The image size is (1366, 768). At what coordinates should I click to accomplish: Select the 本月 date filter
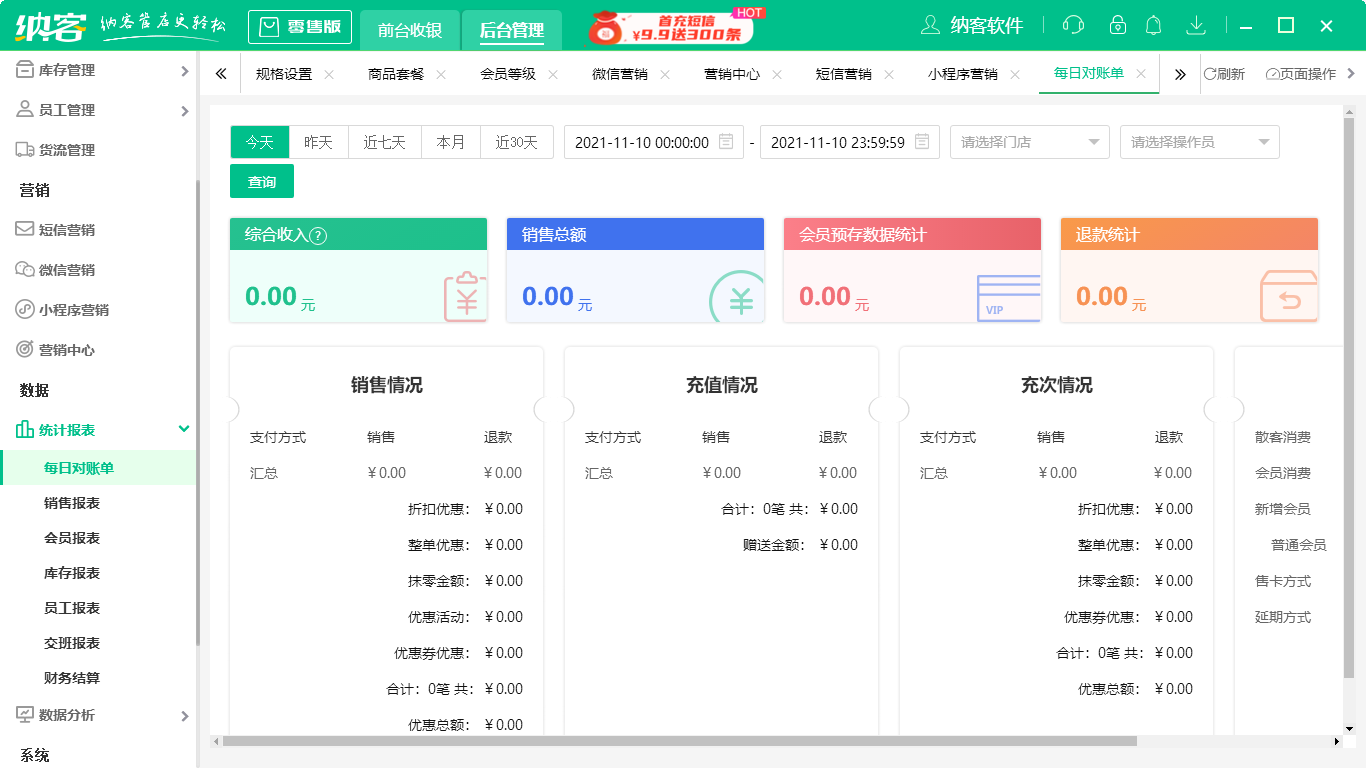coord(450,142)
